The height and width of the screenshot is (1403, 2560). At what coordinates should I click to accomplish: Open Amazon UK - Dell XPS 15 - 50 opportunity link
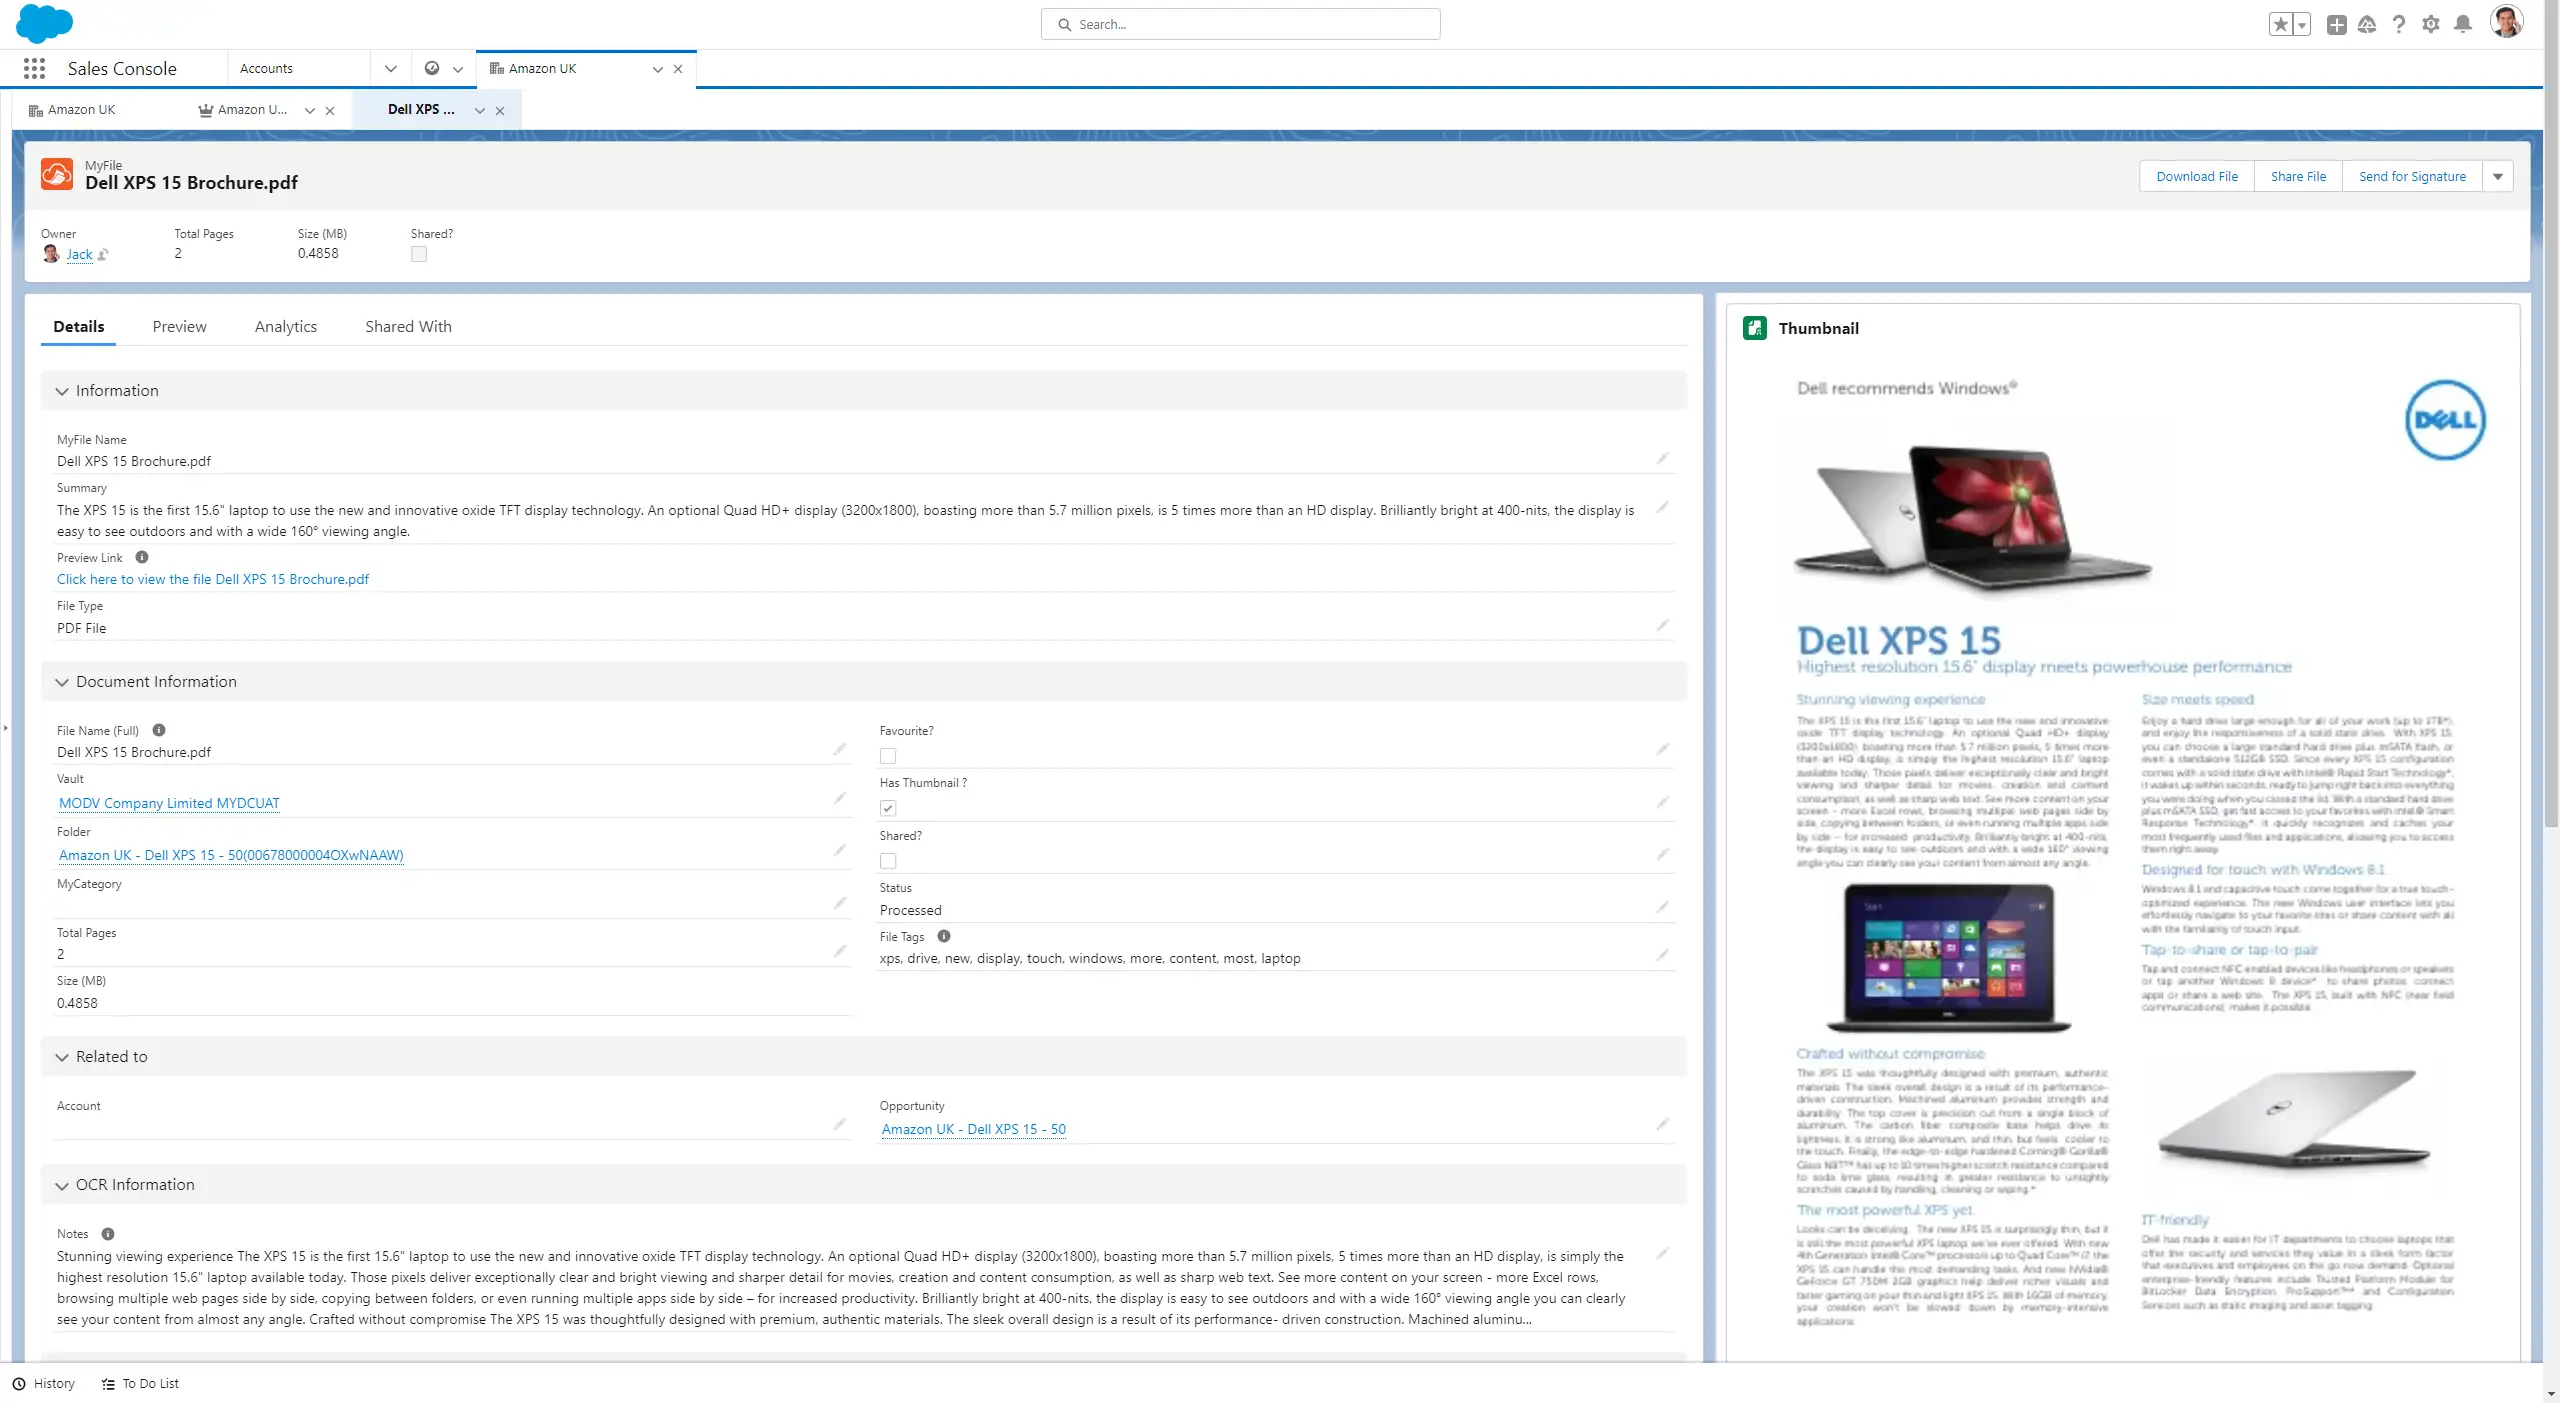(x=973, y=1129)
